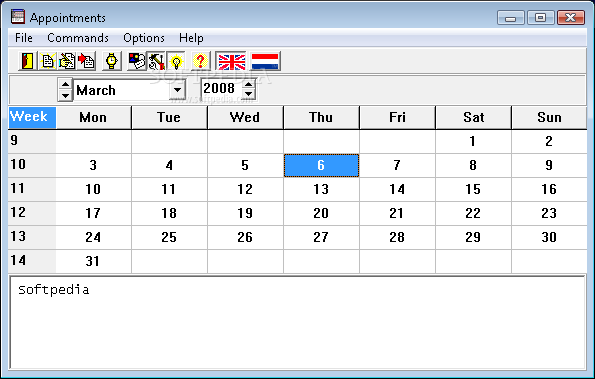Select Wednesday the 19th
Image resolution: width=595 pixels, height=379 pixels.
(245, 213)
